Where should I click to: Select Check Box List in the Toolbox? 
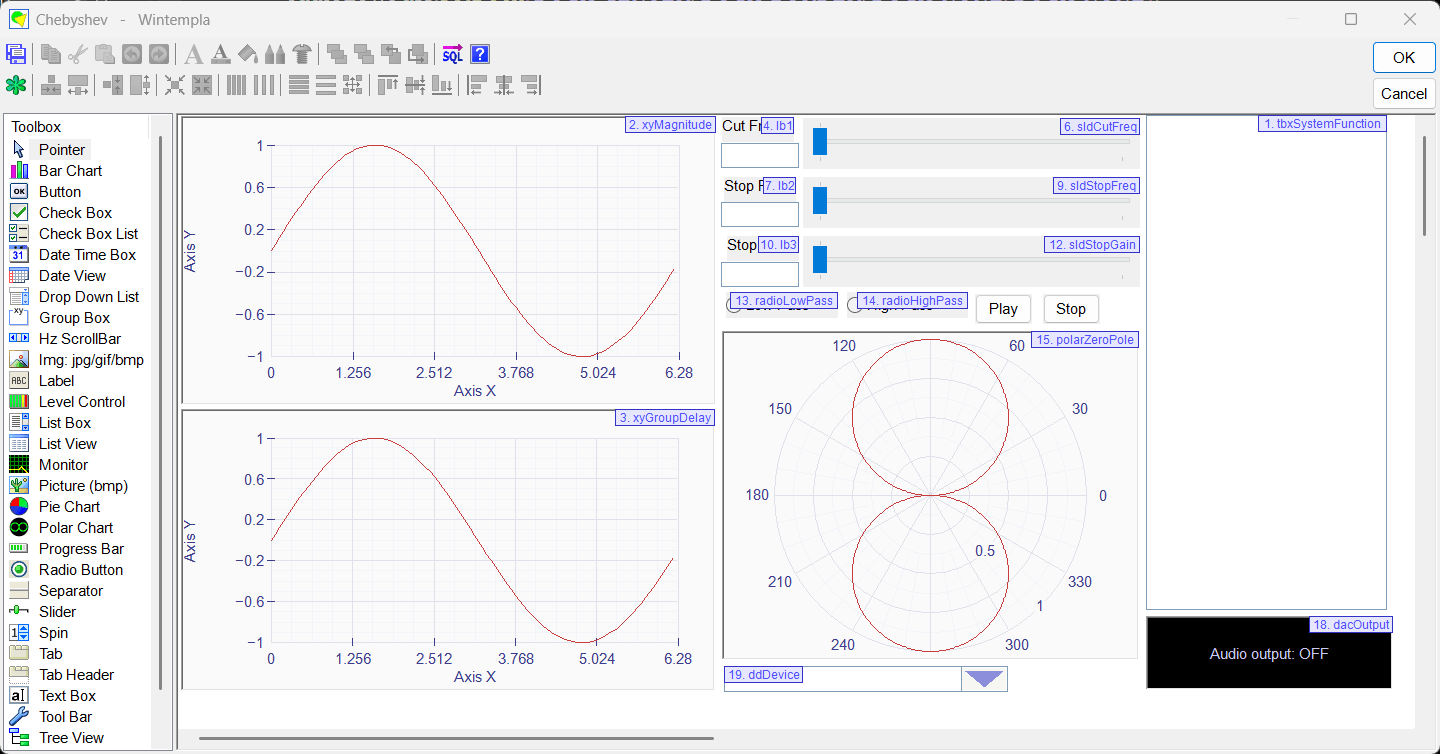point(88,234)
